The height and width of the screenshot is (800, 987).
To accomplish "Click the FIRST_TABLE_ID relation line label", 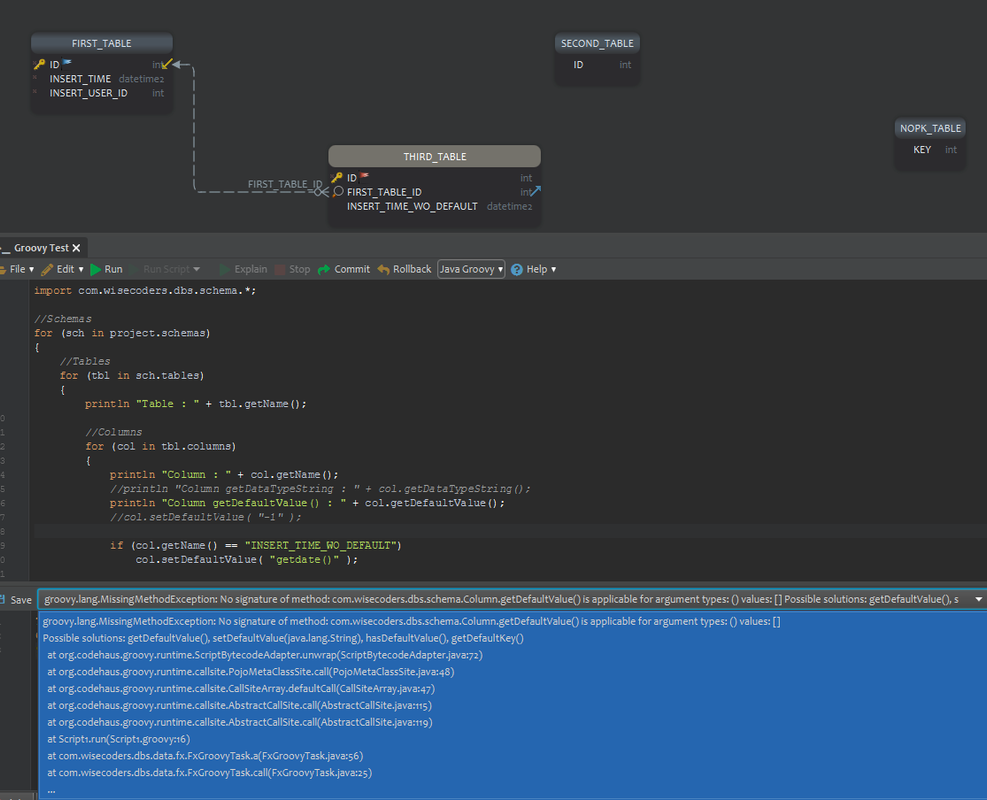I will point(285,184).
